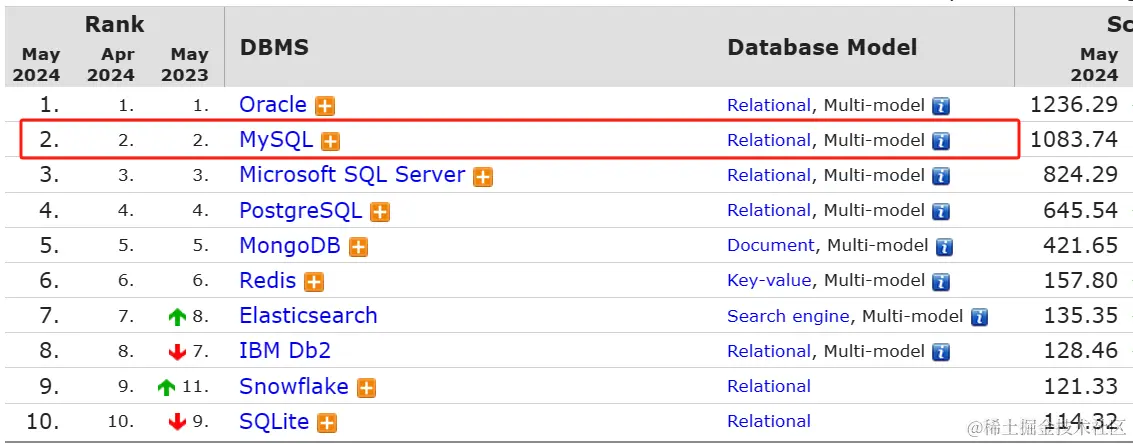
Task: Expand the plus icon next to Oracle
Action: click(x=324, y=106)
